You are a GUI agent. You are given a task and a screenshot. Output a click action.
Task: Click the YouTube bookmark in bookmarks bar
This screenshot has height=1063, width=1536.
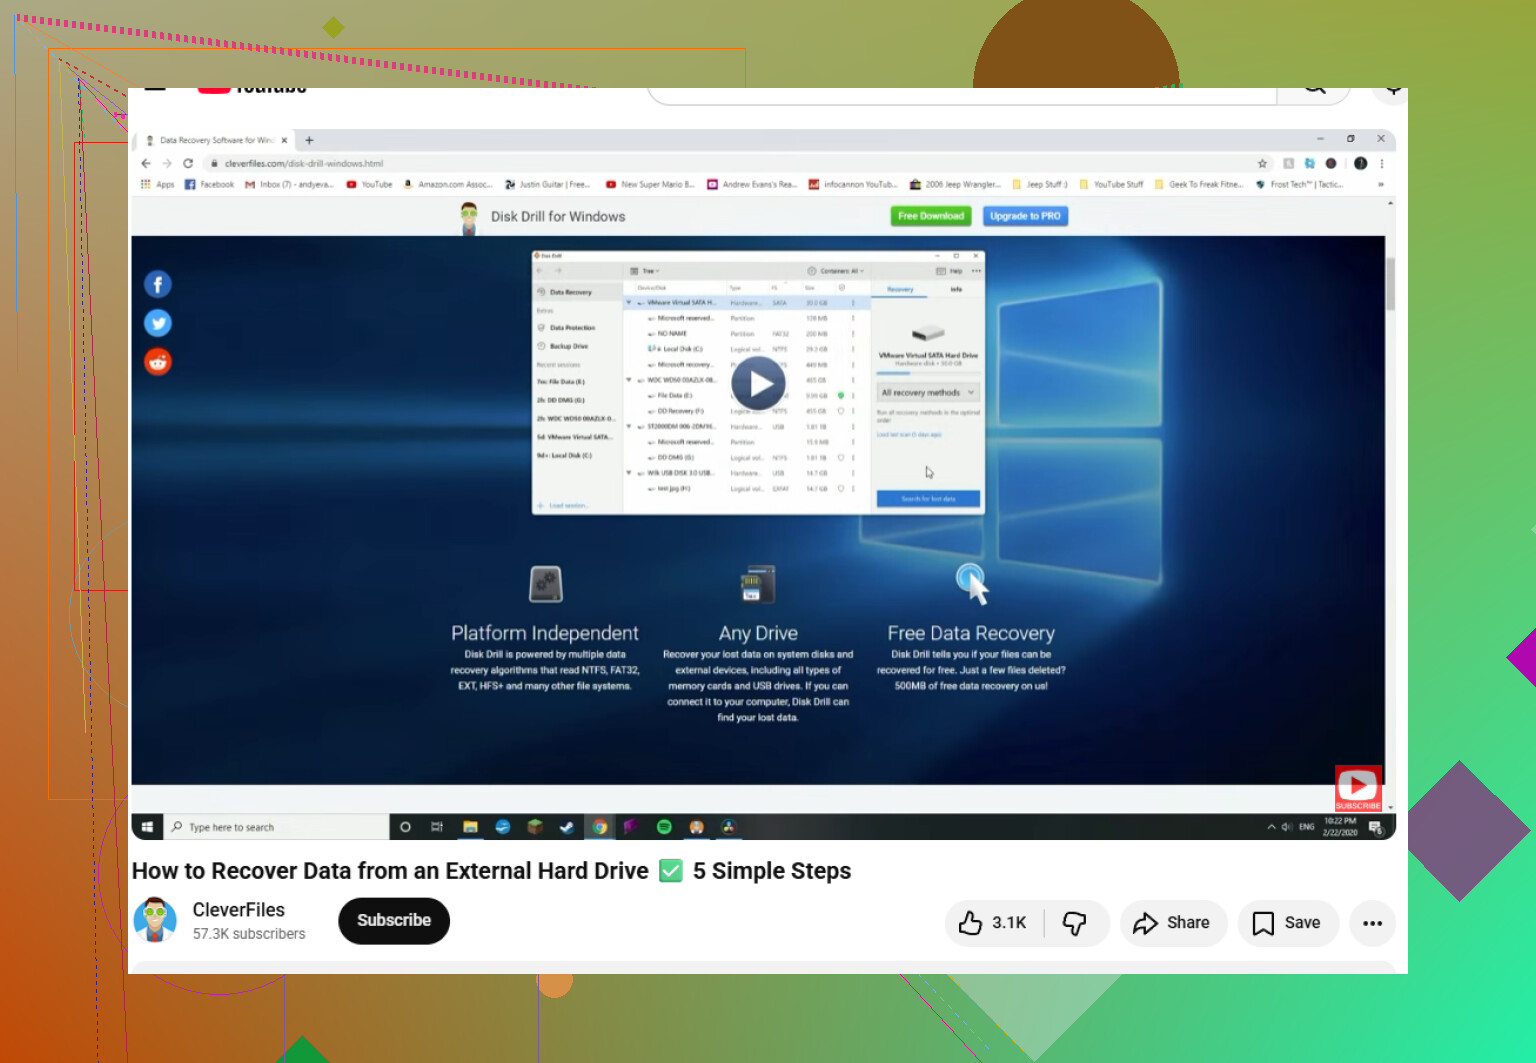click(369, 184)
